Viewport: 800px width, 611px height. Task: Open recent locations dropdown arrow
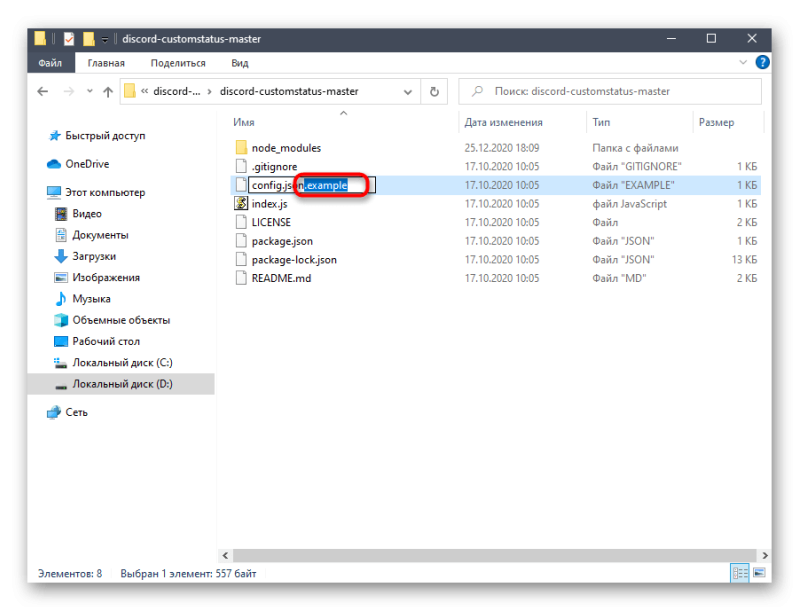90,91
